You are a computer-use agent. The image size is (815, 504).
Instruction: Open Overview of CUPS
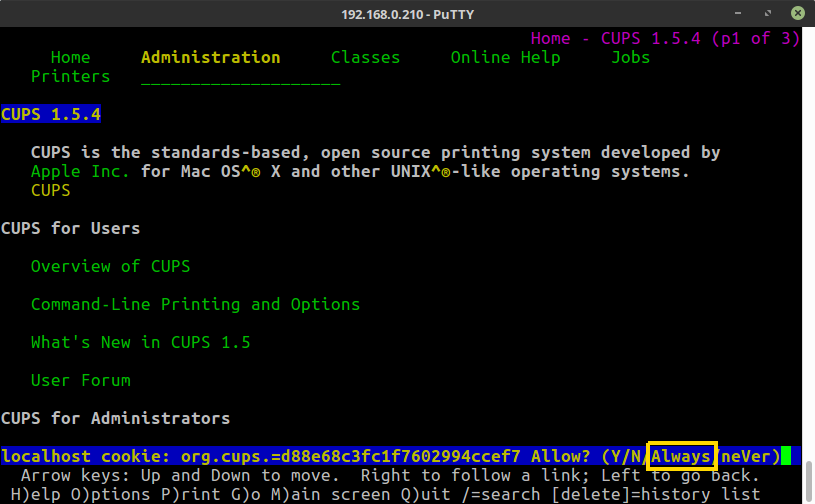(110, 266)
